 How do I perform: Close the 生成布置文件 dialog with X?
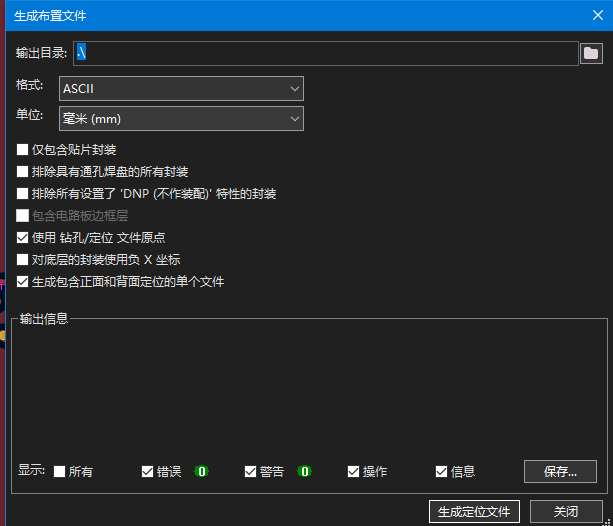tap(597, 15)
